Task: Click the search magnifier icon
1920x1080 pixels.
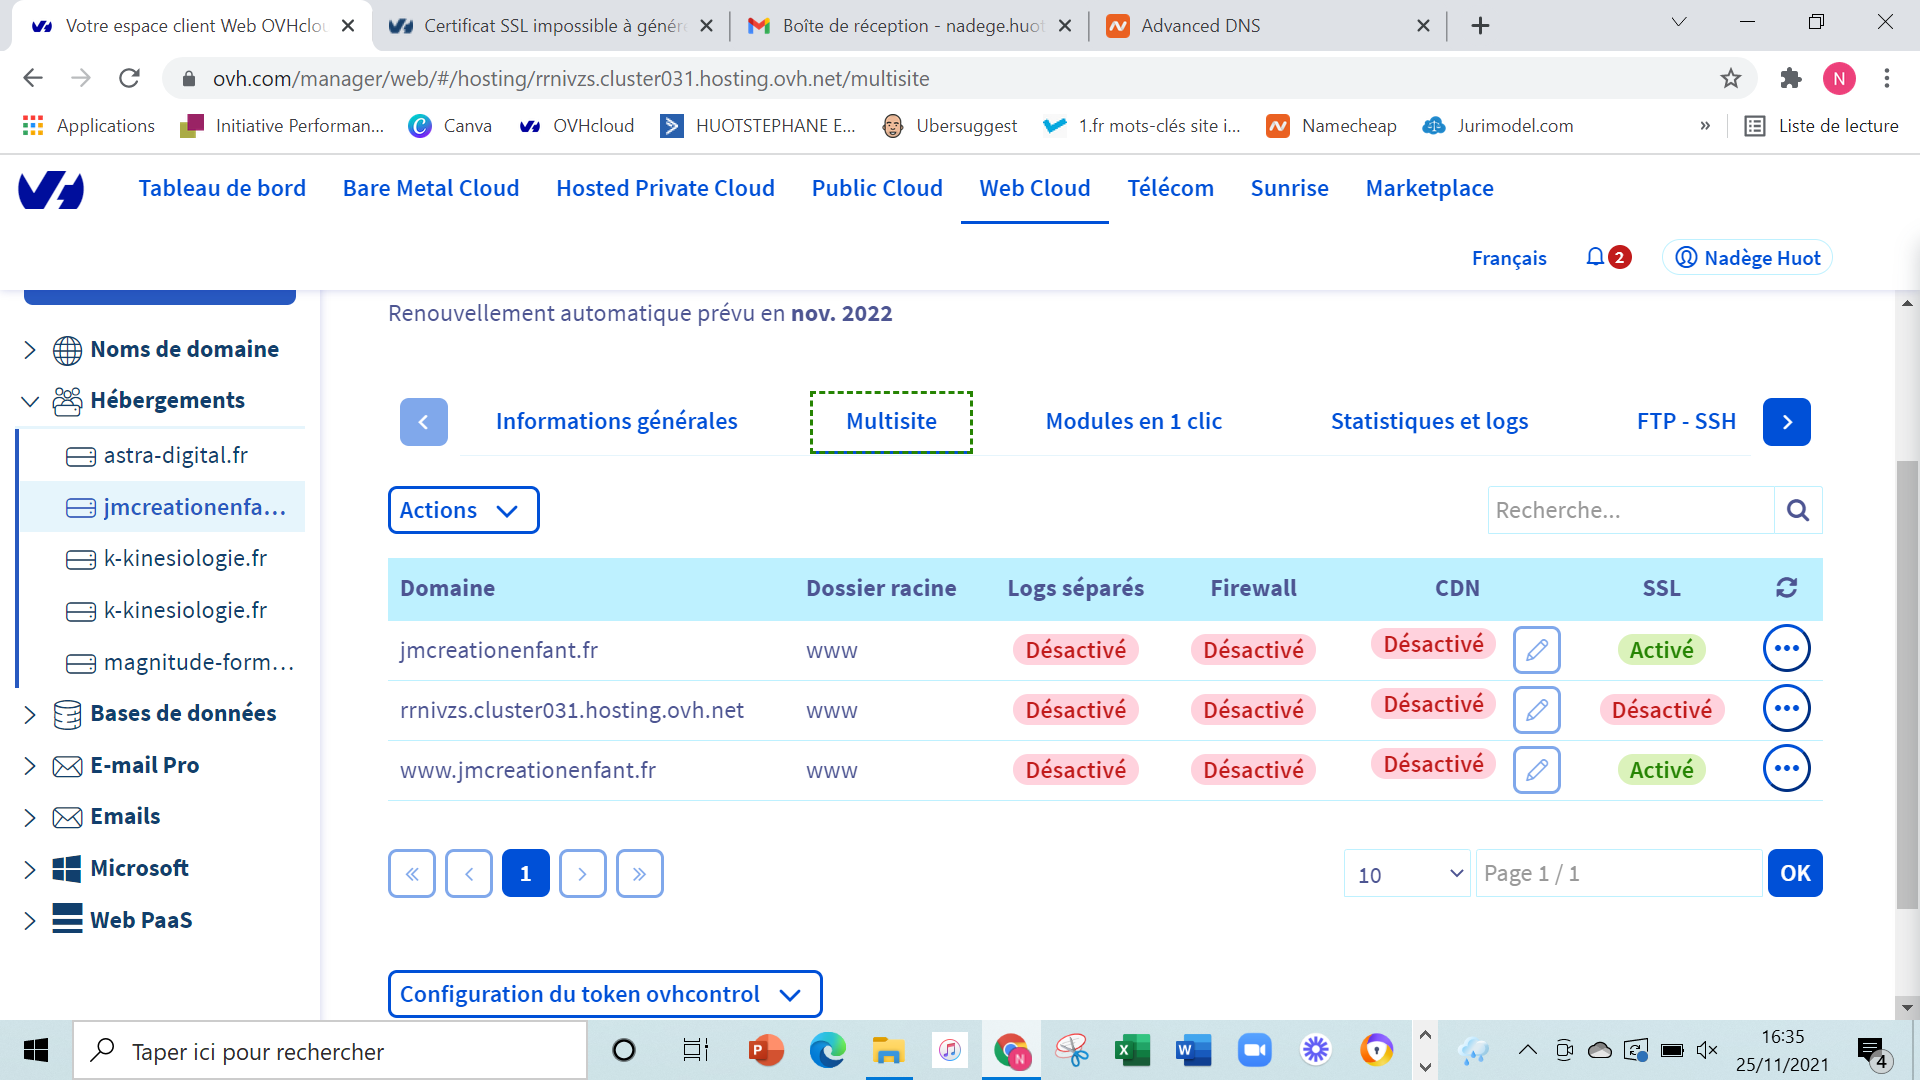Action: pos(1797,510)
